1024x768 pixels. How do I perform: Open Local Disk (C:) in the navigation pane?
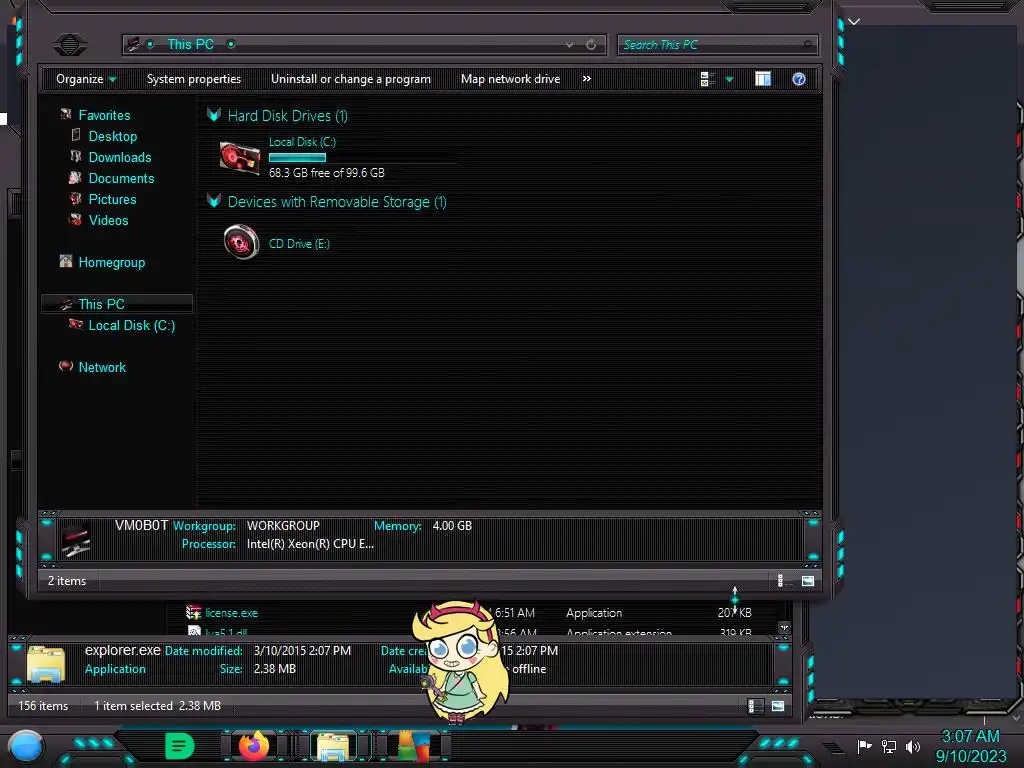tap(132, 325)
